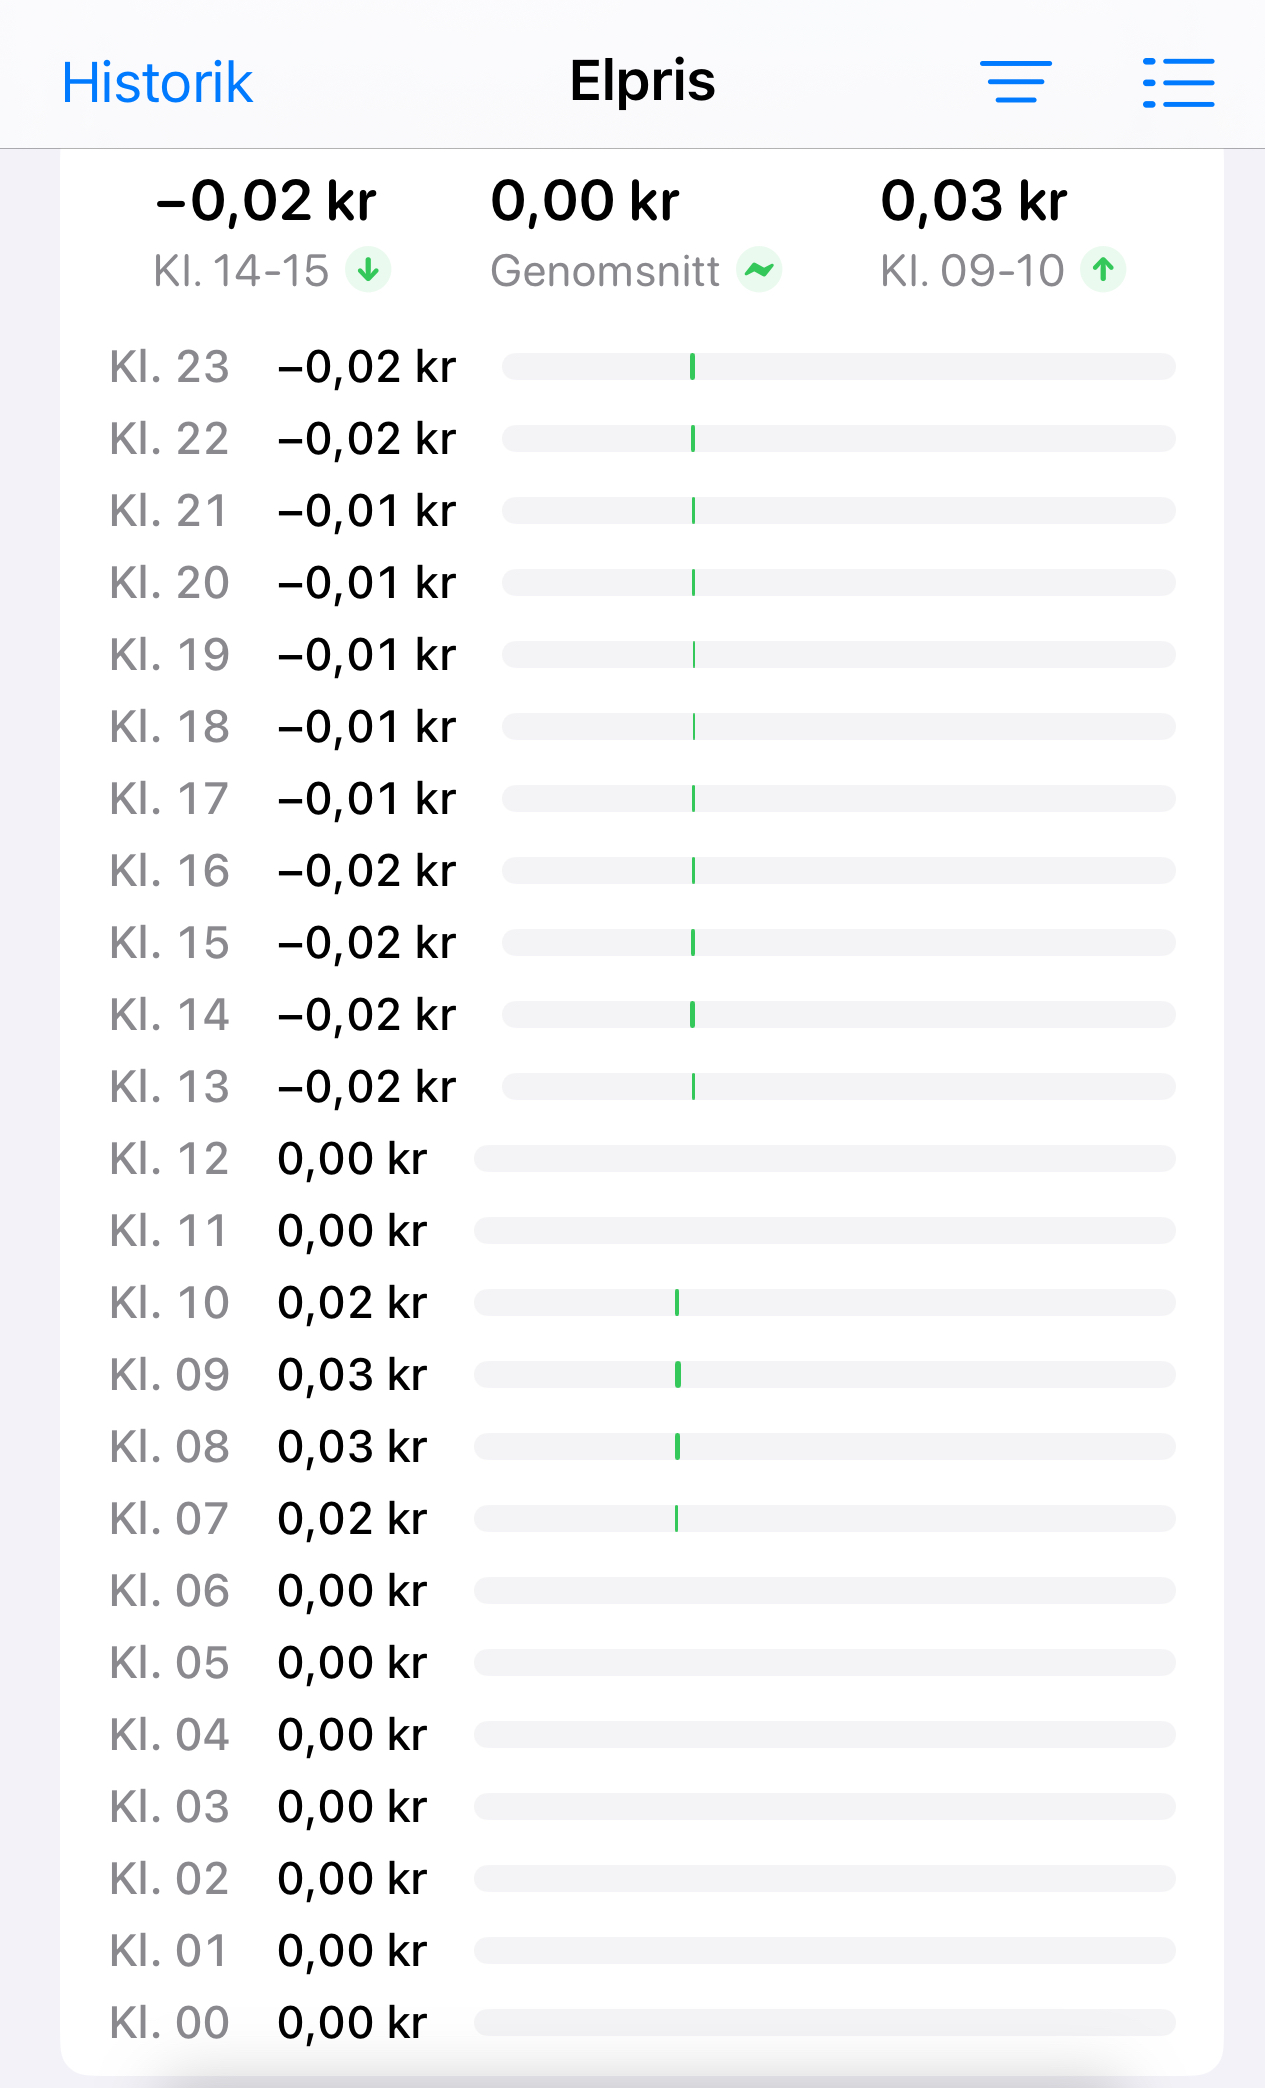Go back to Historik

157,82
